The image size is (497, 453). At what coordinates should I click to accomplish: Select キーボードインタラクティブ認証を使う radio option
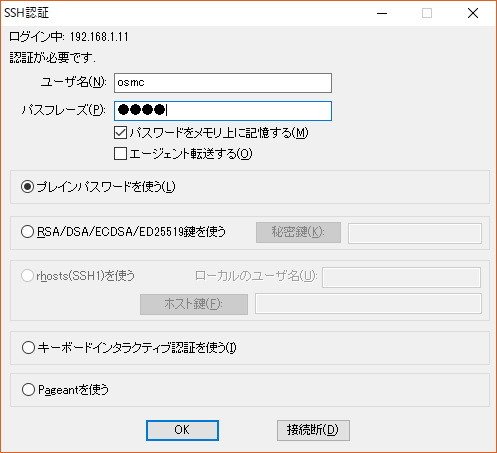coord(28,348)
